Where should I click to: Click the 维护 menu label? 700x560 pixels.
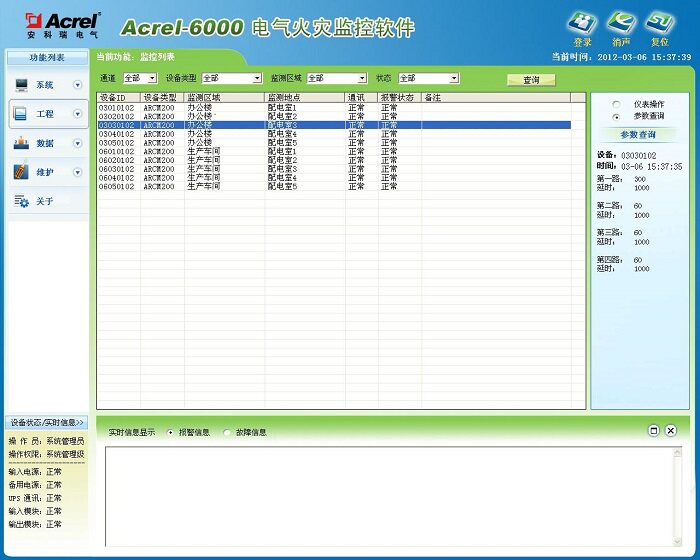pos(45,172)
